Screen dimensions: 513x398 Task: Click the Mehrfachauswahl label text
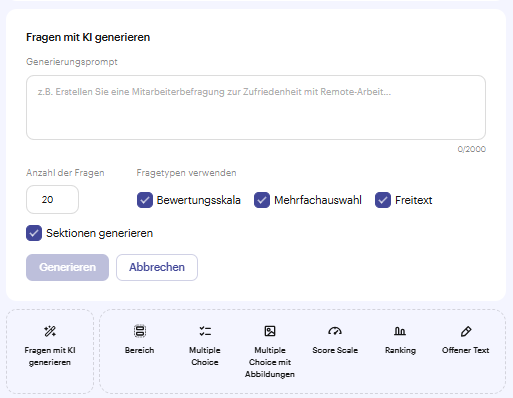coord(318,200)
